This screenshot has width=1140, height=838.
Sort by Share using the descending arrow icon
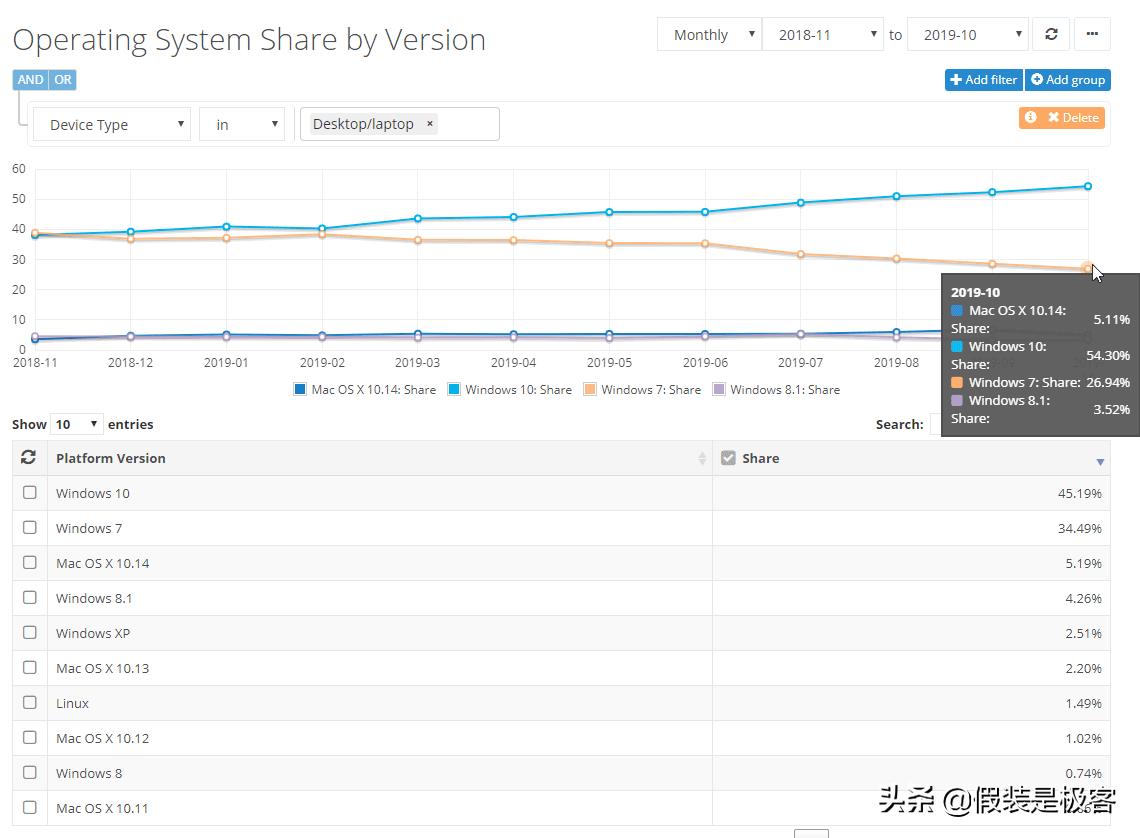coord(1099,461)
